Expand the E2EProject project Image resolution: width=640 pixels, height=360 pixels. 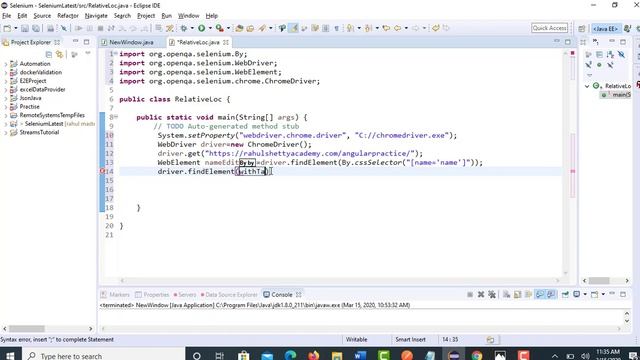point(6,81)
